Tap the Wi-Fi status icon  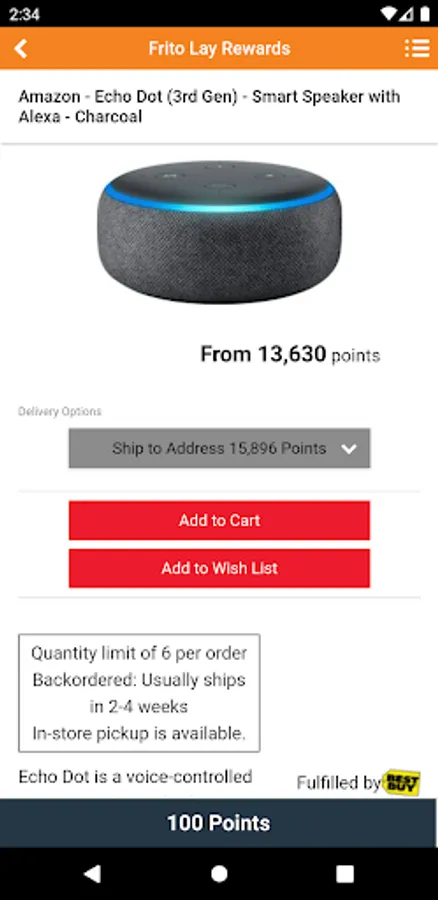pyautogui.click(x=390, y=14)
